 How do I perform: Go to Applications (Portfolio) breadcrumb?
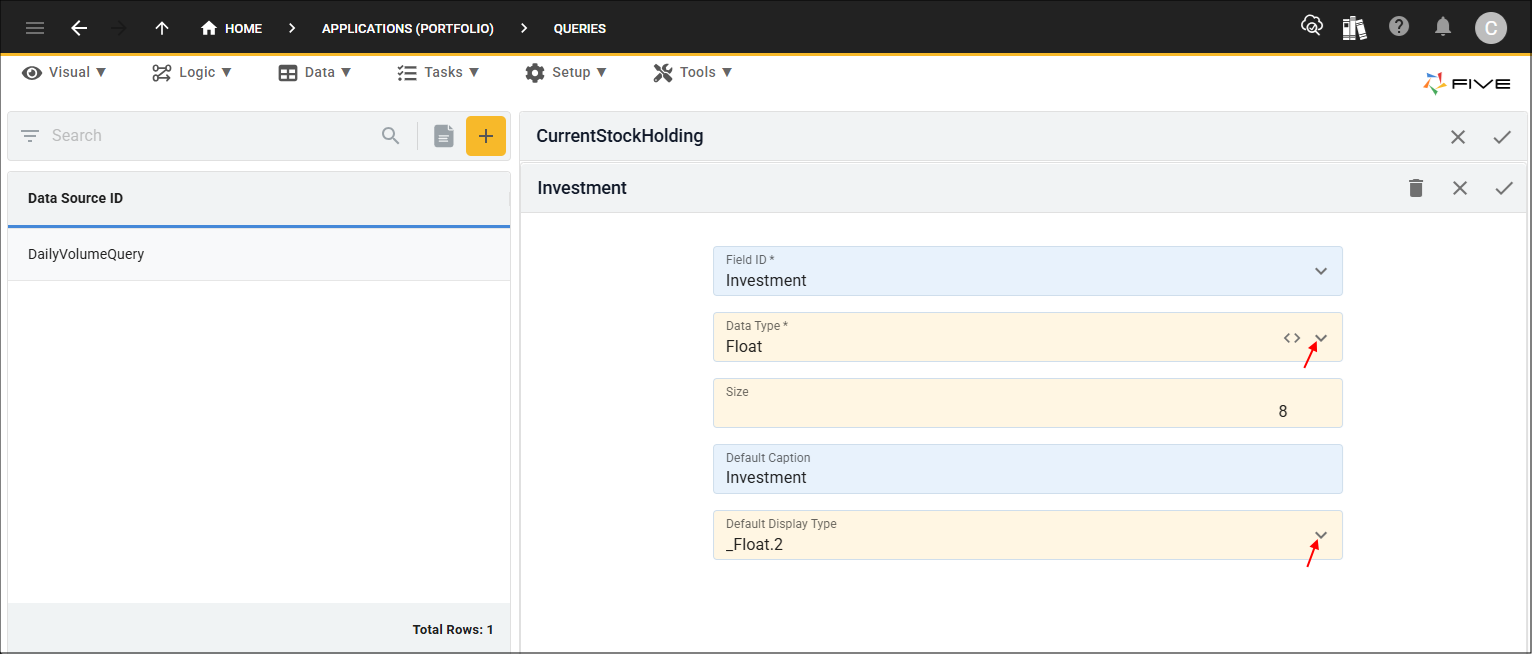click(407, 28)
